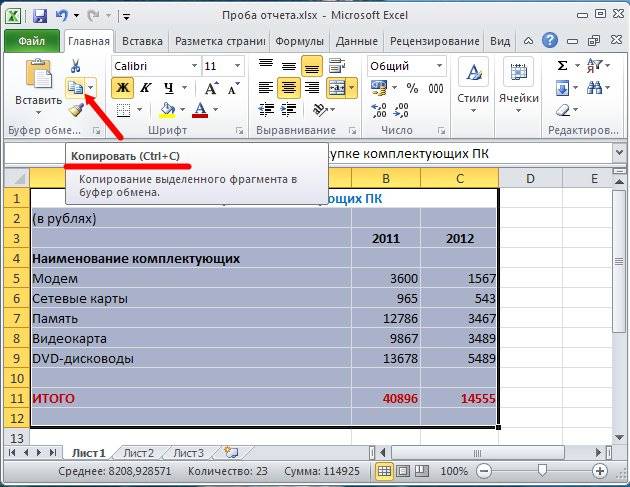Screen dimensions: 630x487
Task: Open Excel Help question mark
Action: coord(550,41)
